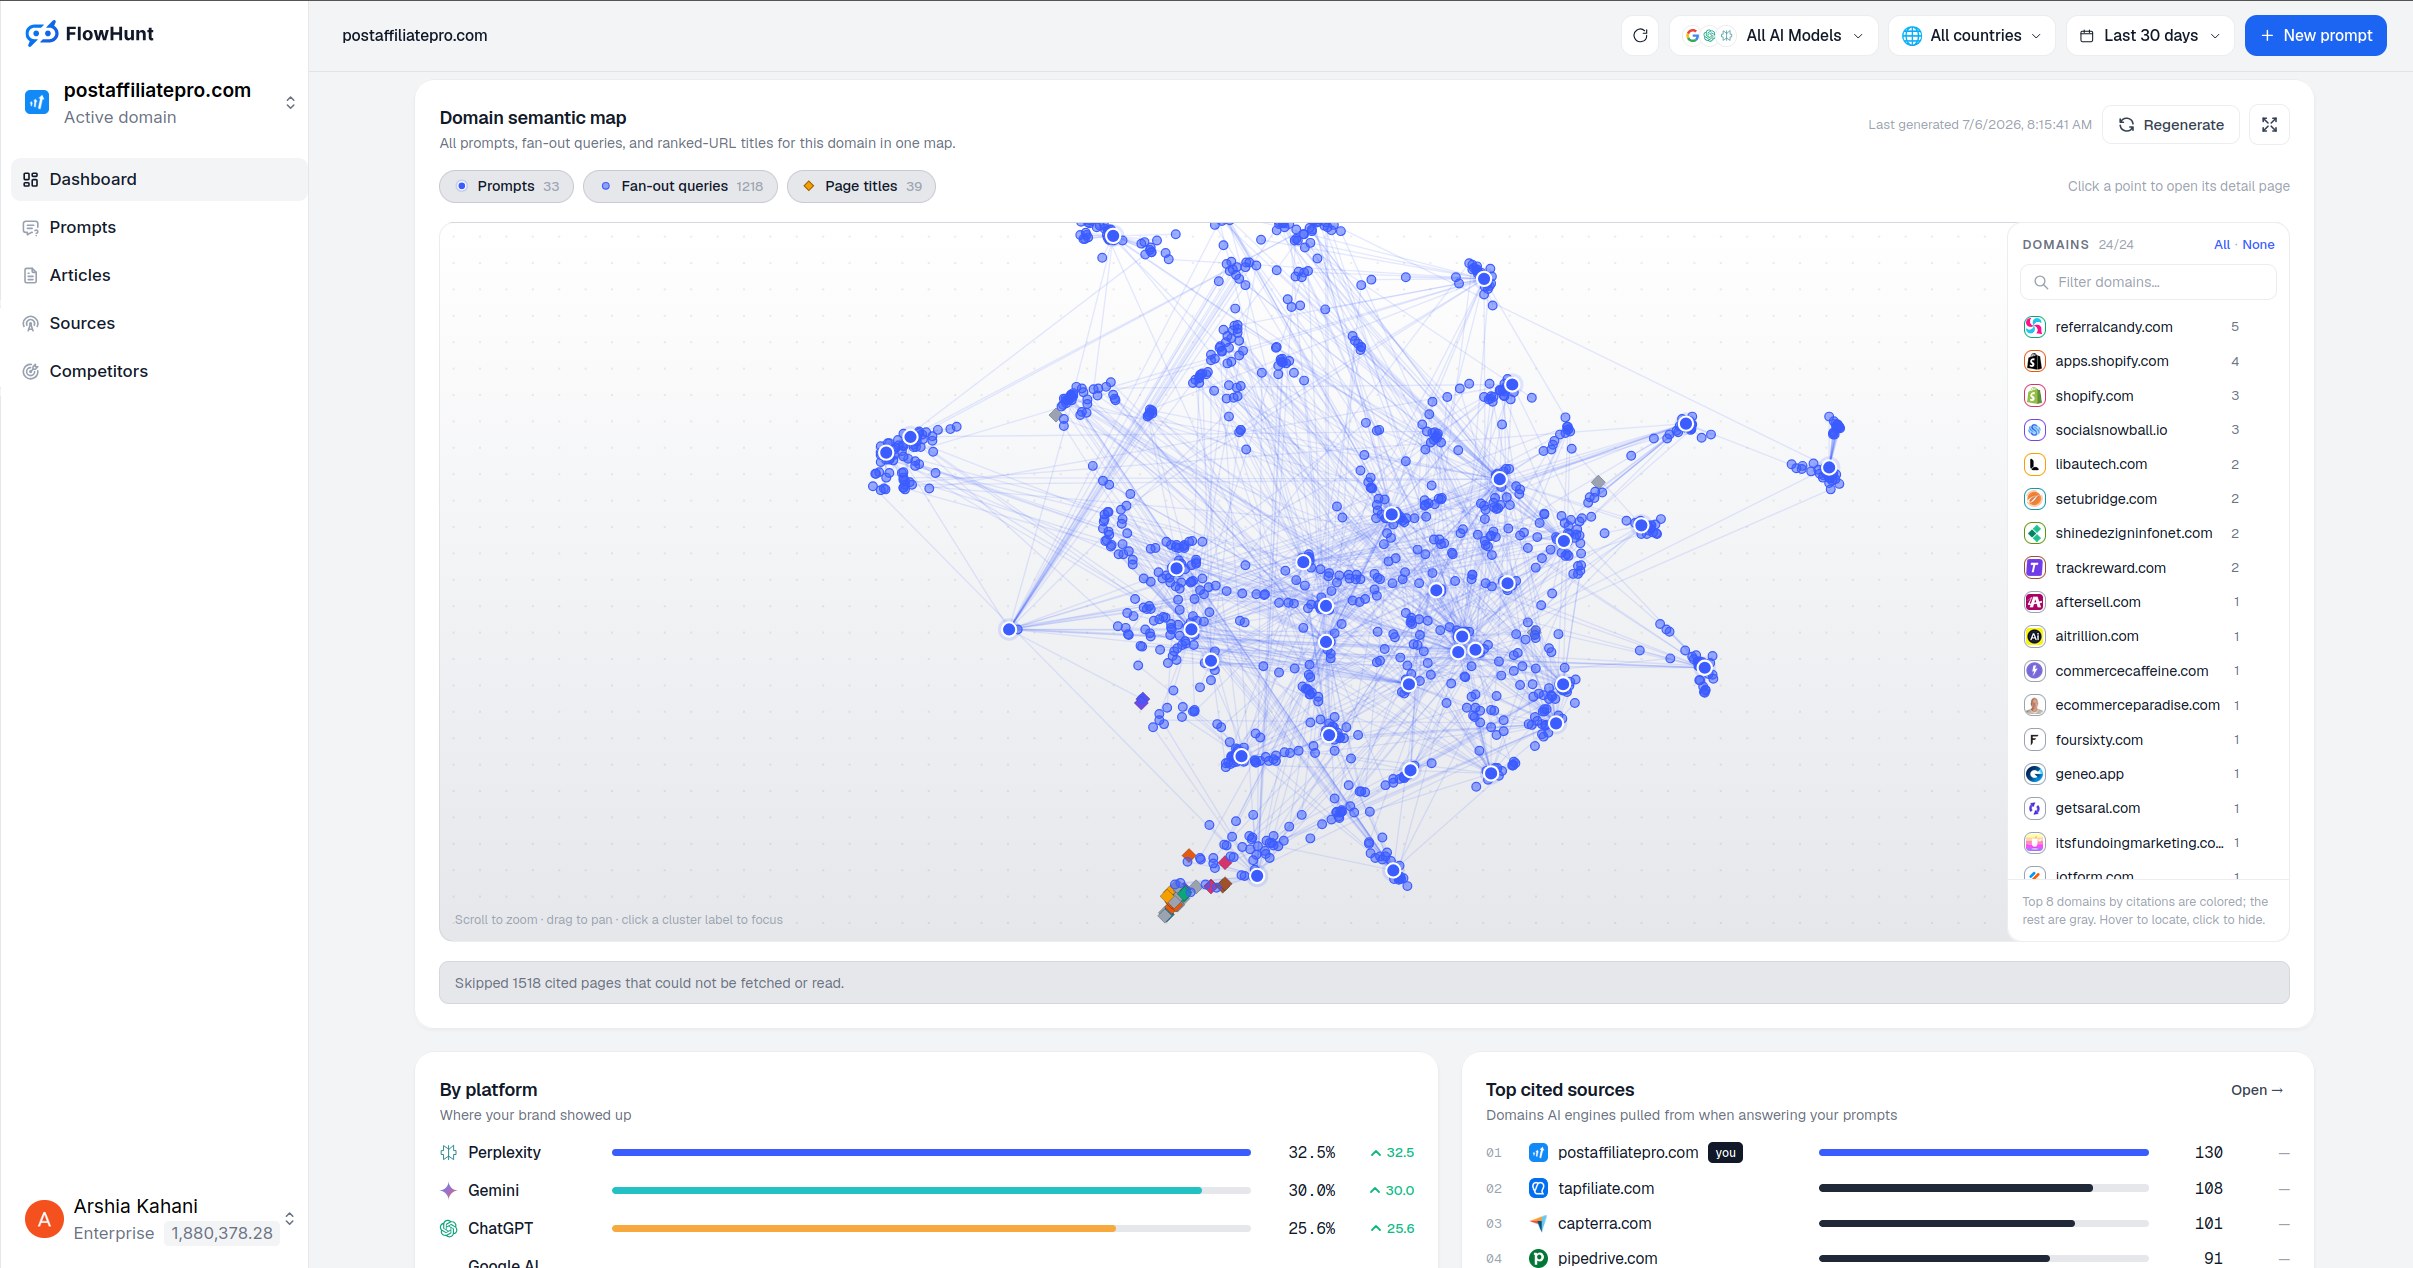
Task: Toggle setubridge.com in the domain list
Action: point(2130,499)
